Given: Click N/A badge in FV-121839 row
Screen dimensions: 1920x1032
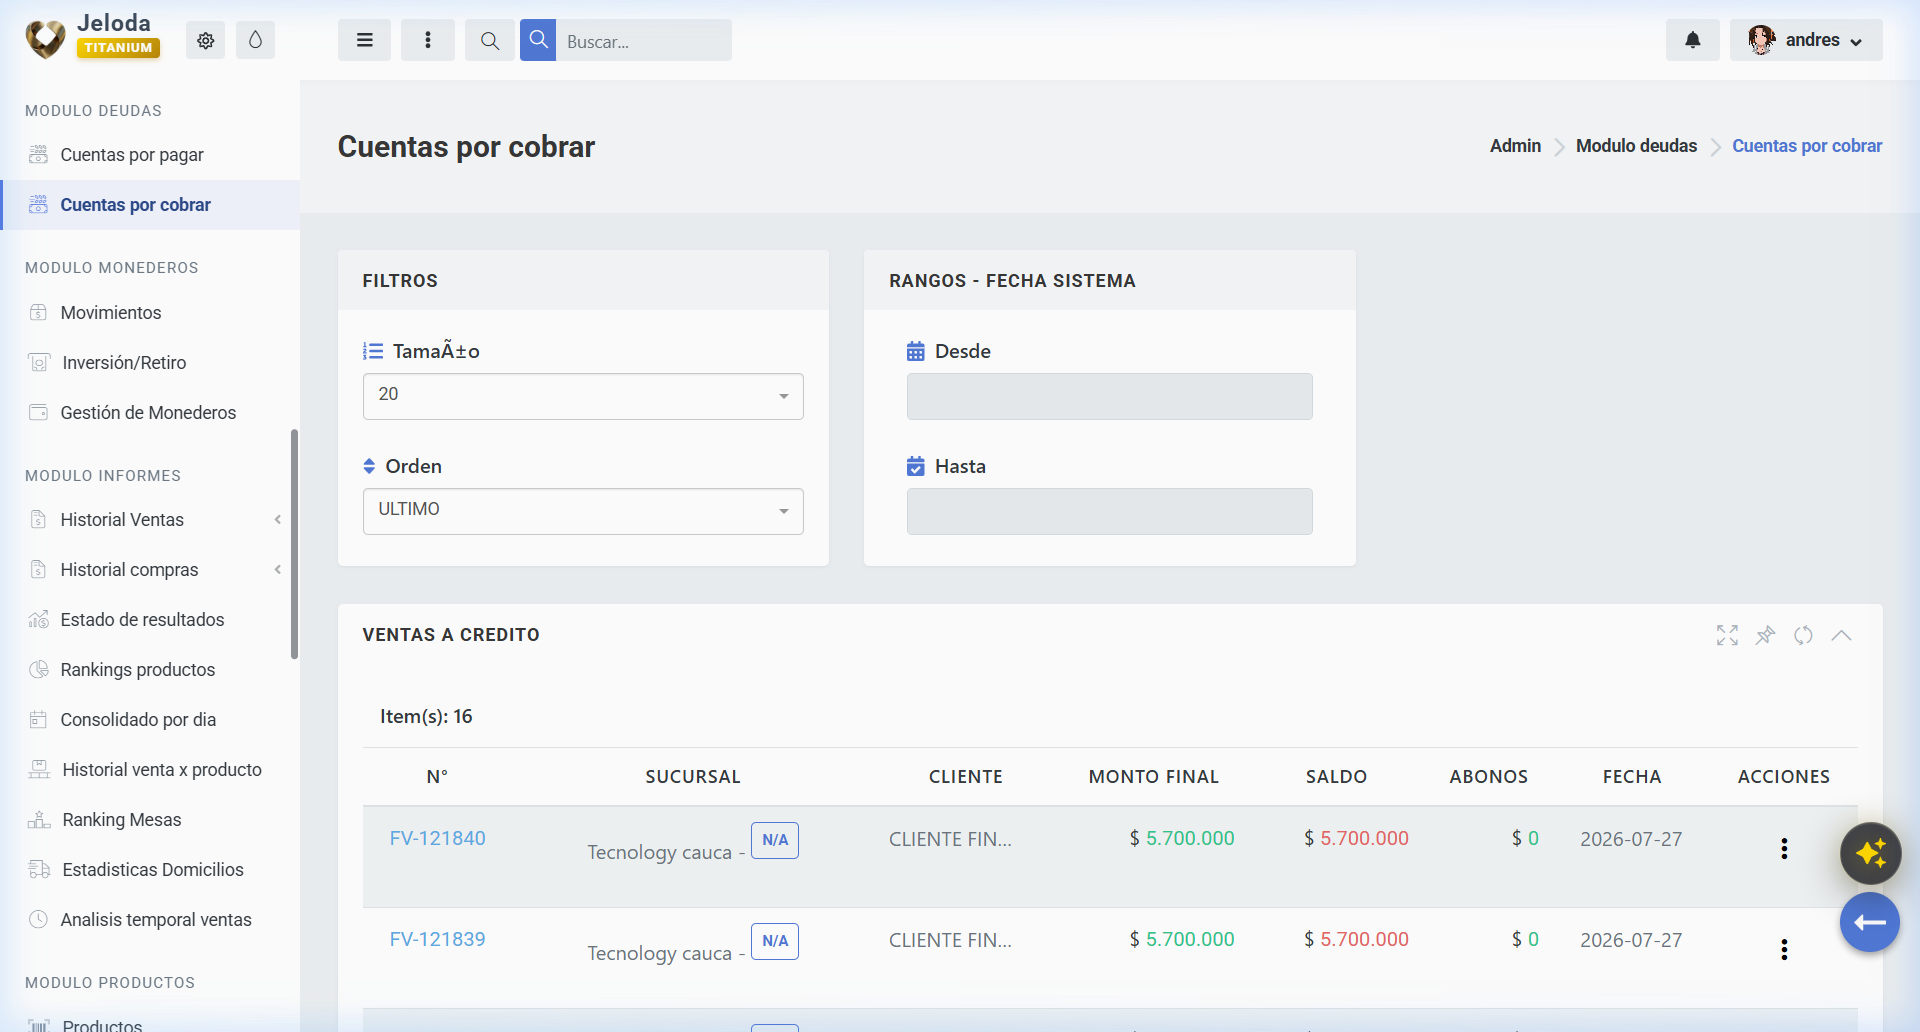Looking at the screenshot, I should tap(775, 941).
